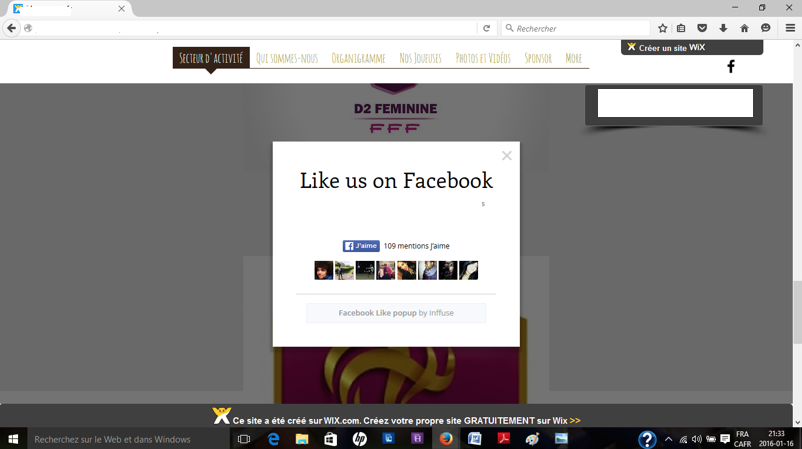Open the Firefox downloads arrow icon
The height and width of the screenshot is (449, 802).
coord(723,28)
